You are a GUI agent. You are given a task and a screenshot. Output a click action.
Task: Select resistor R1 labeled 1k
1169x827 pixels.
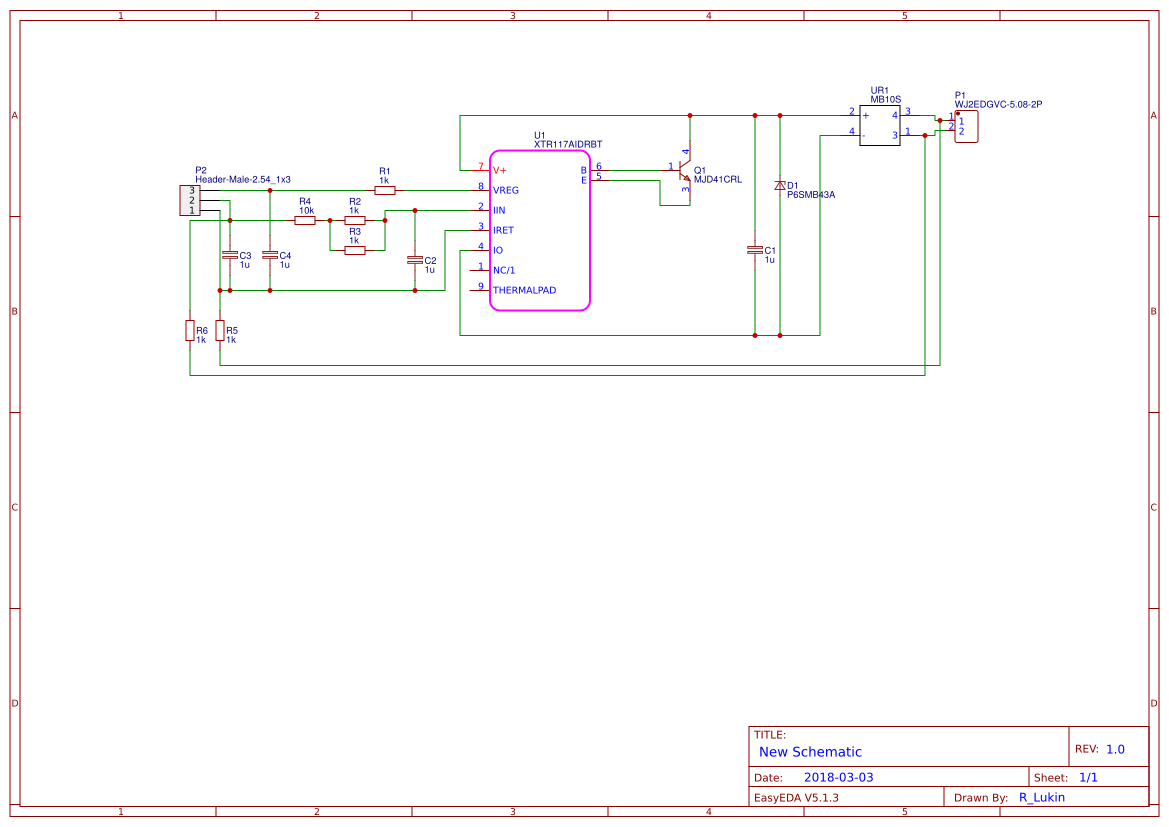point(384,188)
